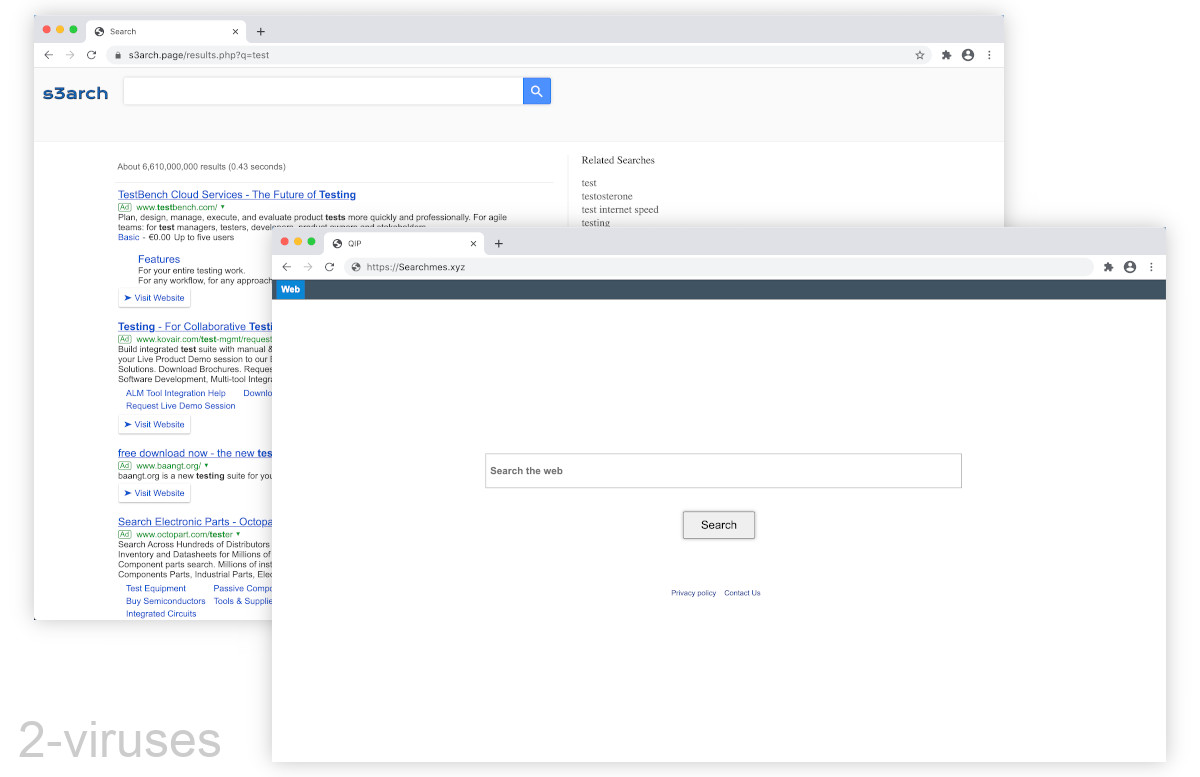Click the reload icon in the Searchmes.xyz toolbar
This screenshot has width=1200, height=777.
pos(329,267)
